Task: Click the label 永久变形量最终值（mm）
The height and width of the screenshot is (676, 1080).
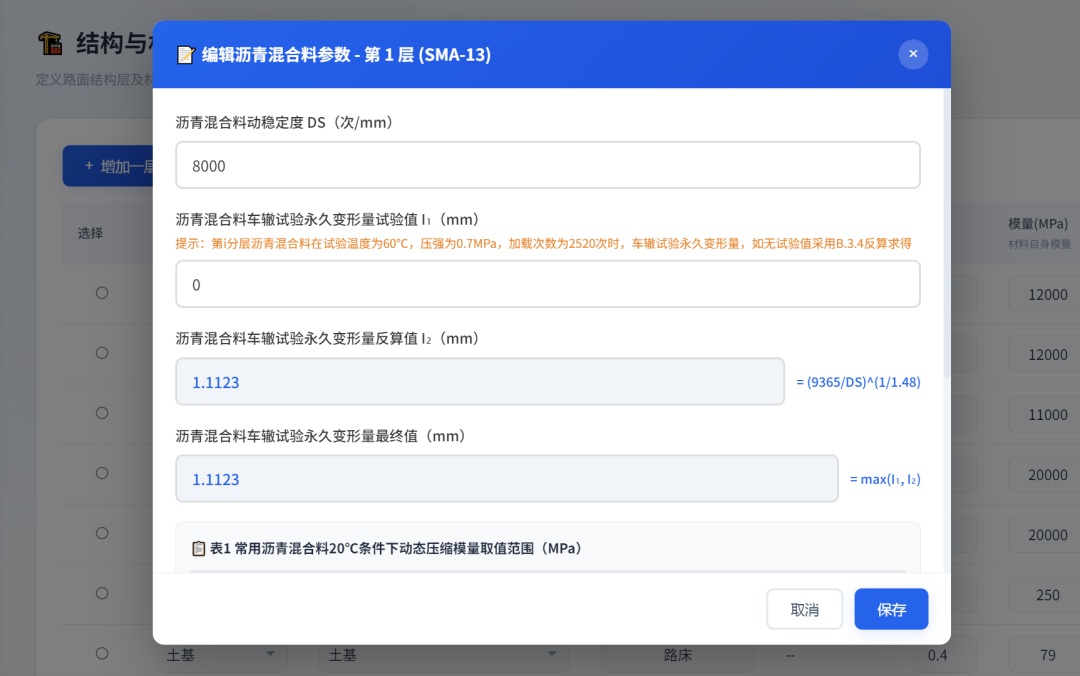Action: [x=321, y=436]
